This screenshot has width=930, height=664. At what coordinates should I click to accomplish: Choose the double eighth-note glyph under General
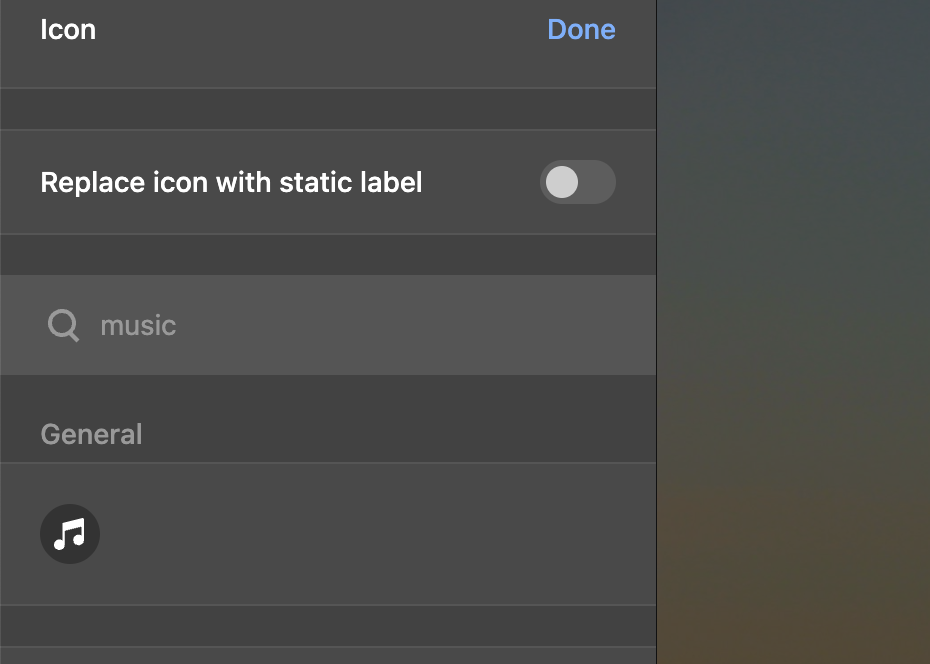click(x=70, y=534)
